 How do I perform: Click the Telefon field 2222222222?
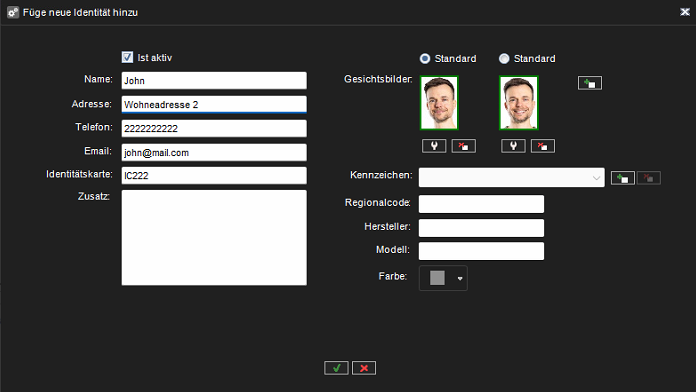click(214, 129)
